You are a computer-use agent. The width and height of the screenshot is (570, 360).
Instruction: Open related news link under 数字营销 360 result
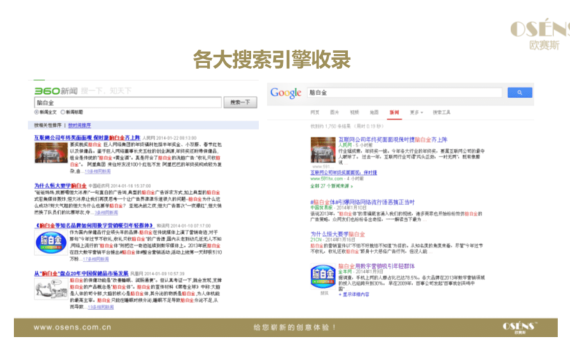(96, 259)
